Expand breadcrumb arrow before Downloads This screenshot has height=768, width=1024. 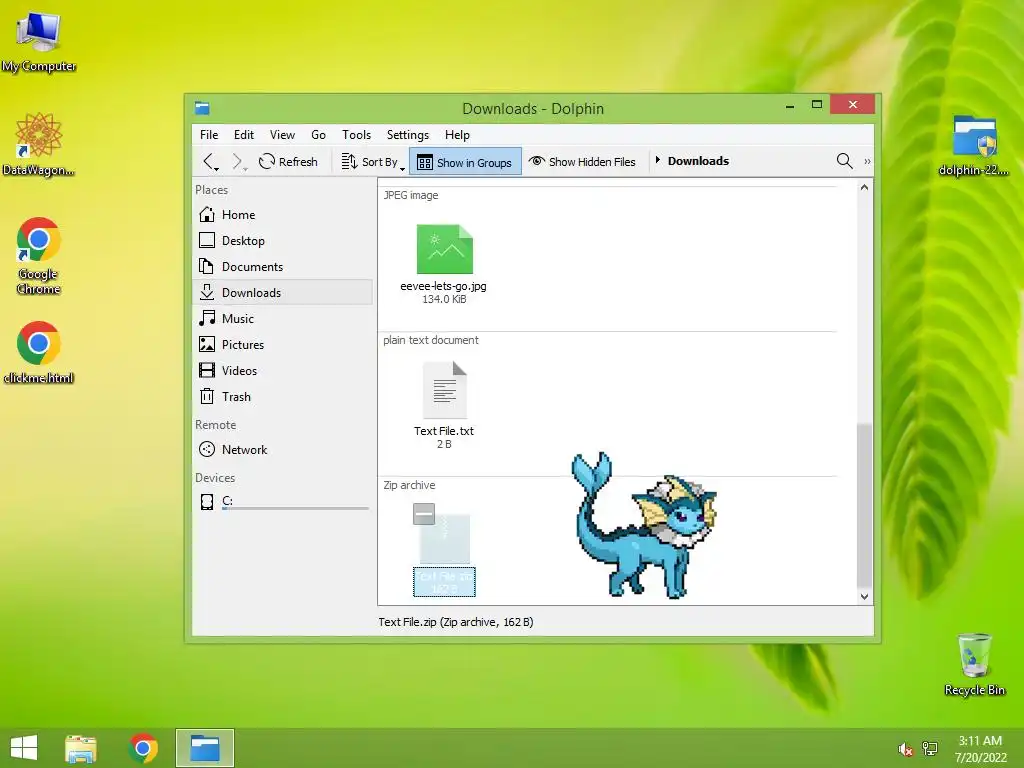[x=658, y=160]
